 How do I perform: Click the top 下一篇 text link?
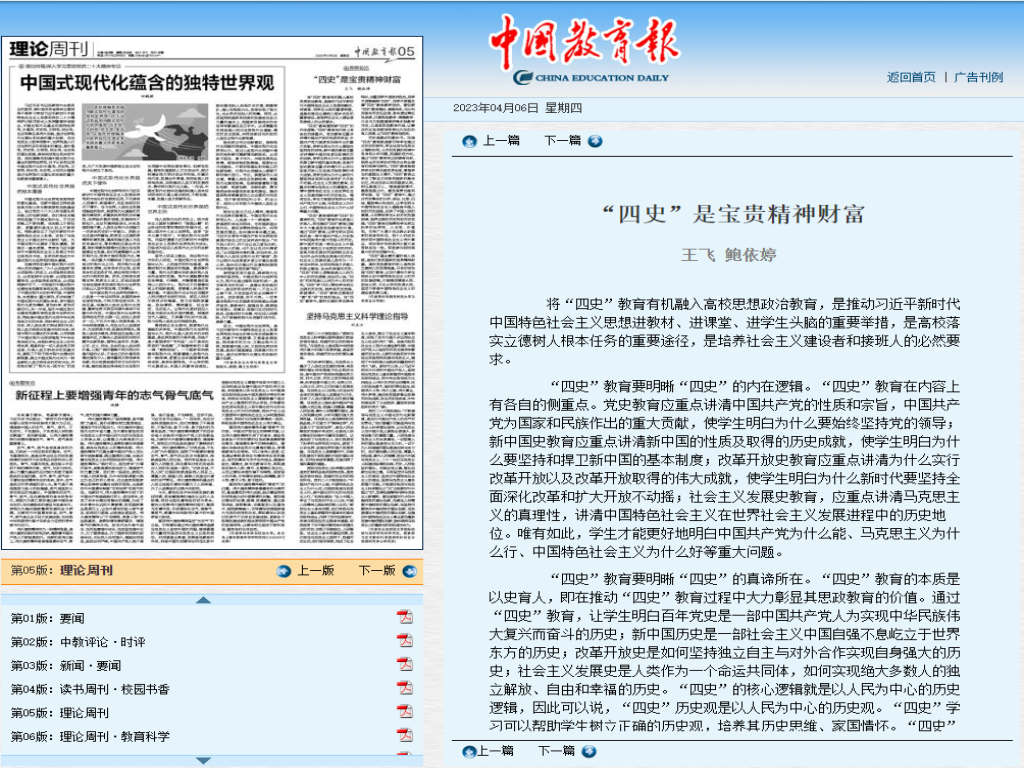click(x=562, y=140)
